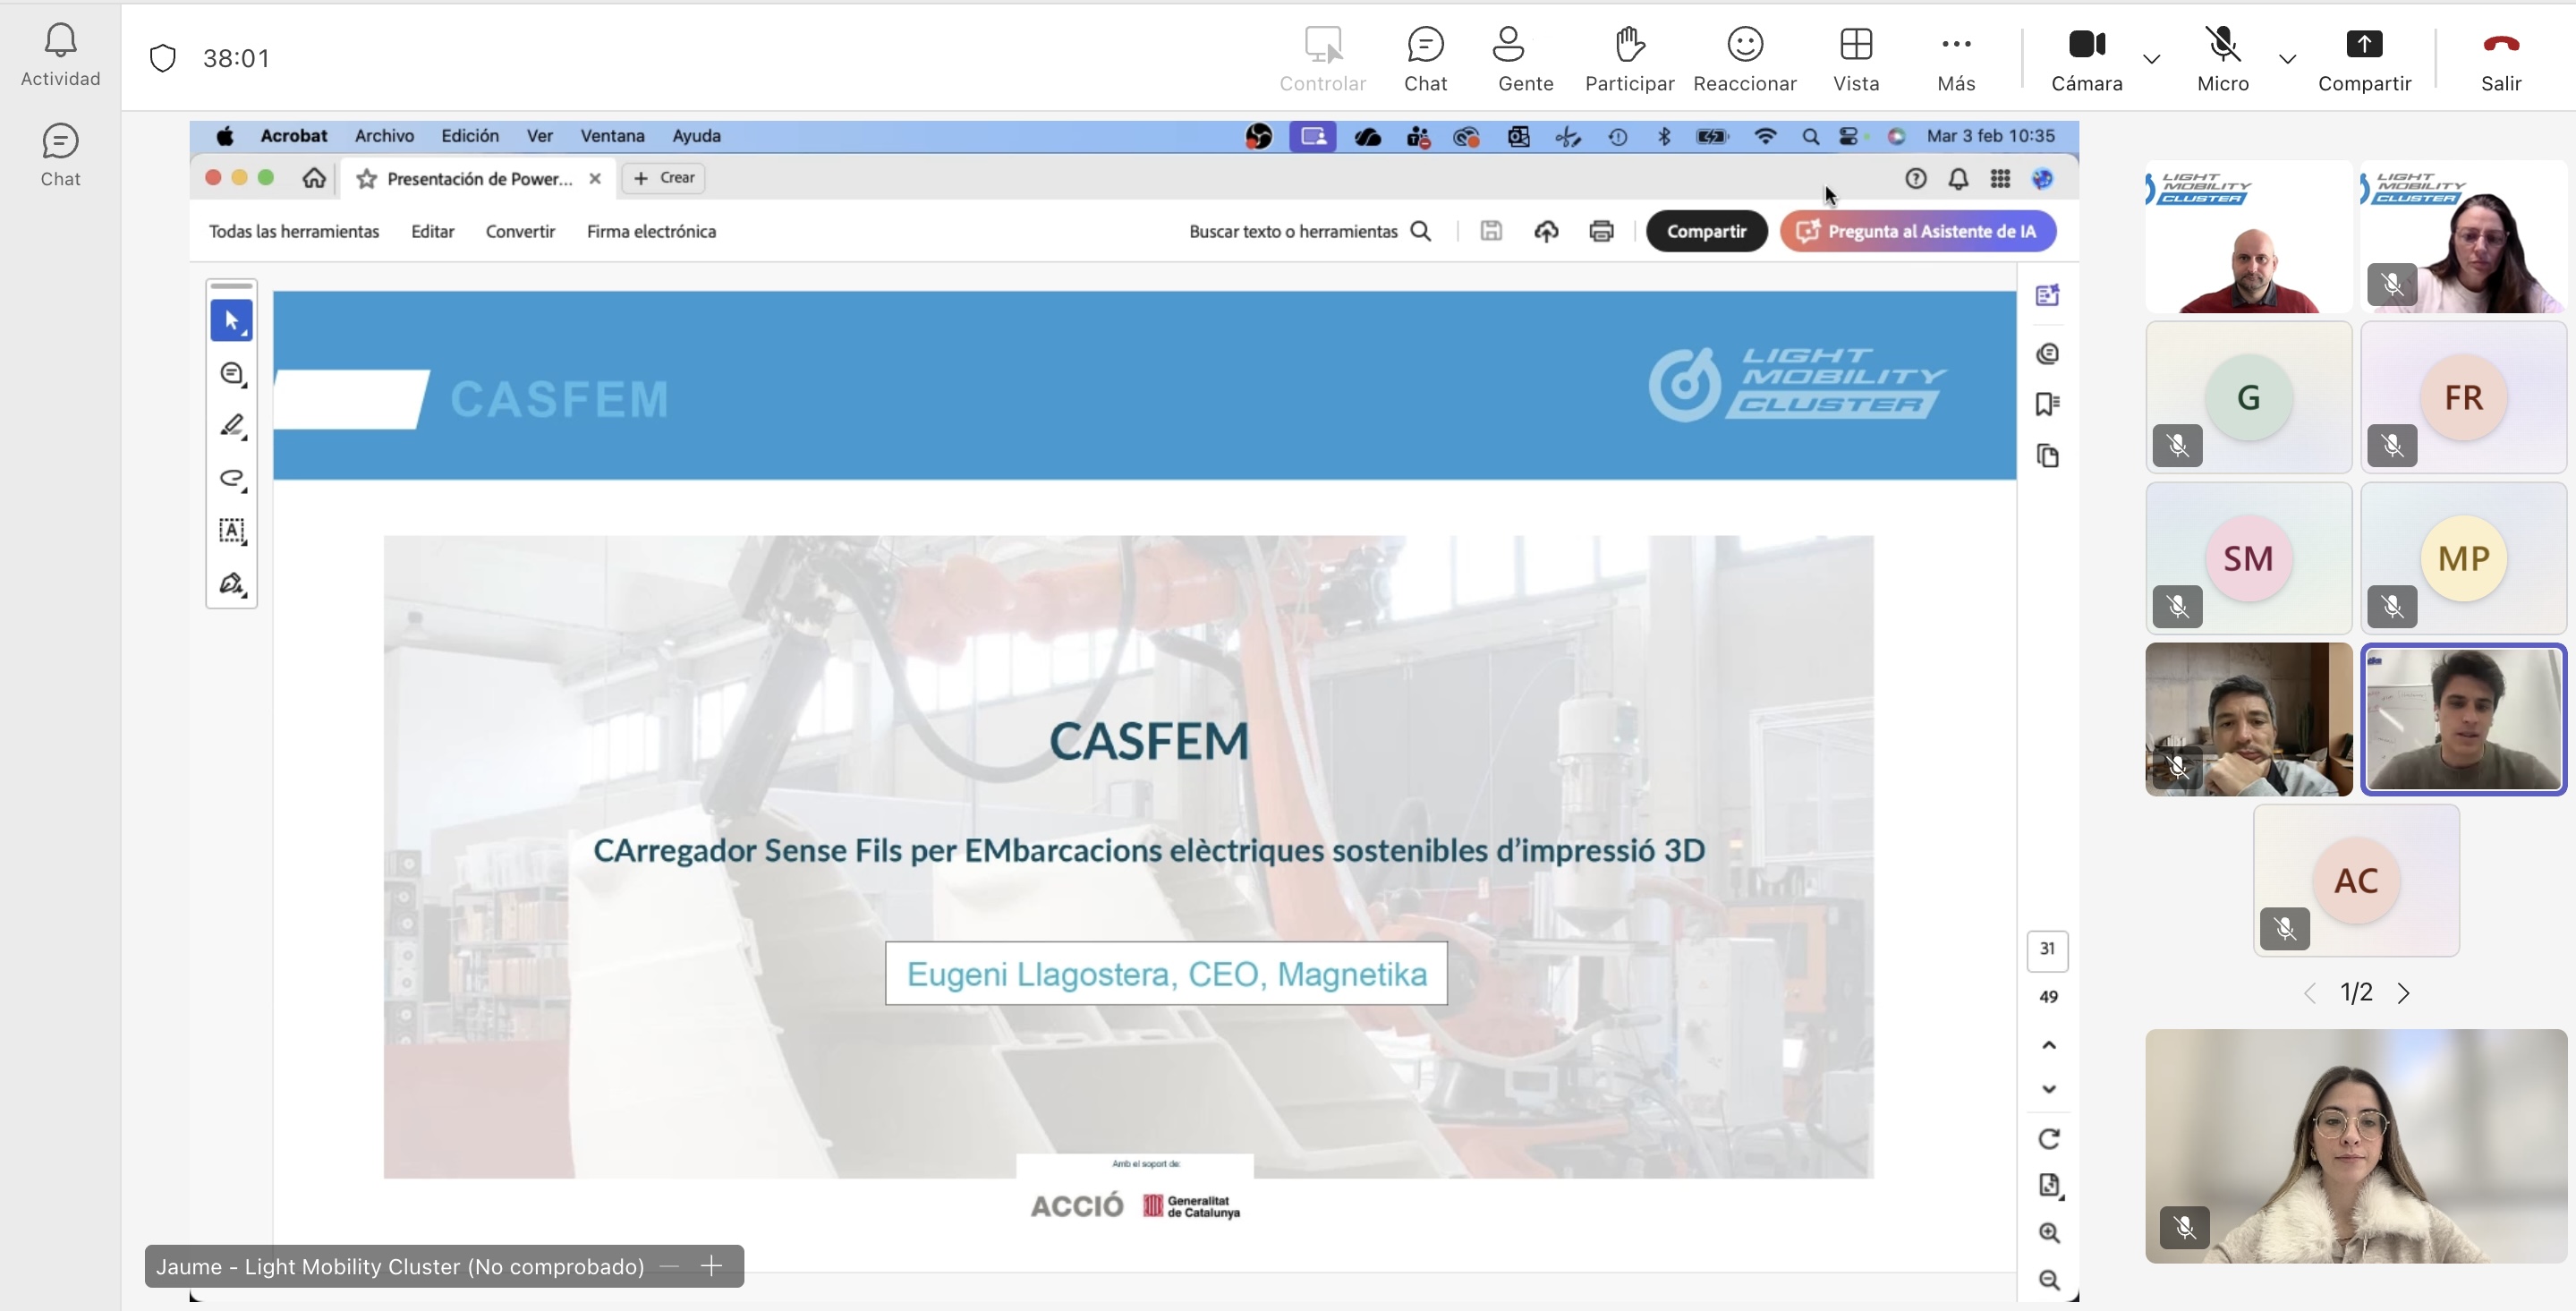Expand shared content with plus button
The height and width of the screenshot is (1311, 2576).
tap(711, 1266)
